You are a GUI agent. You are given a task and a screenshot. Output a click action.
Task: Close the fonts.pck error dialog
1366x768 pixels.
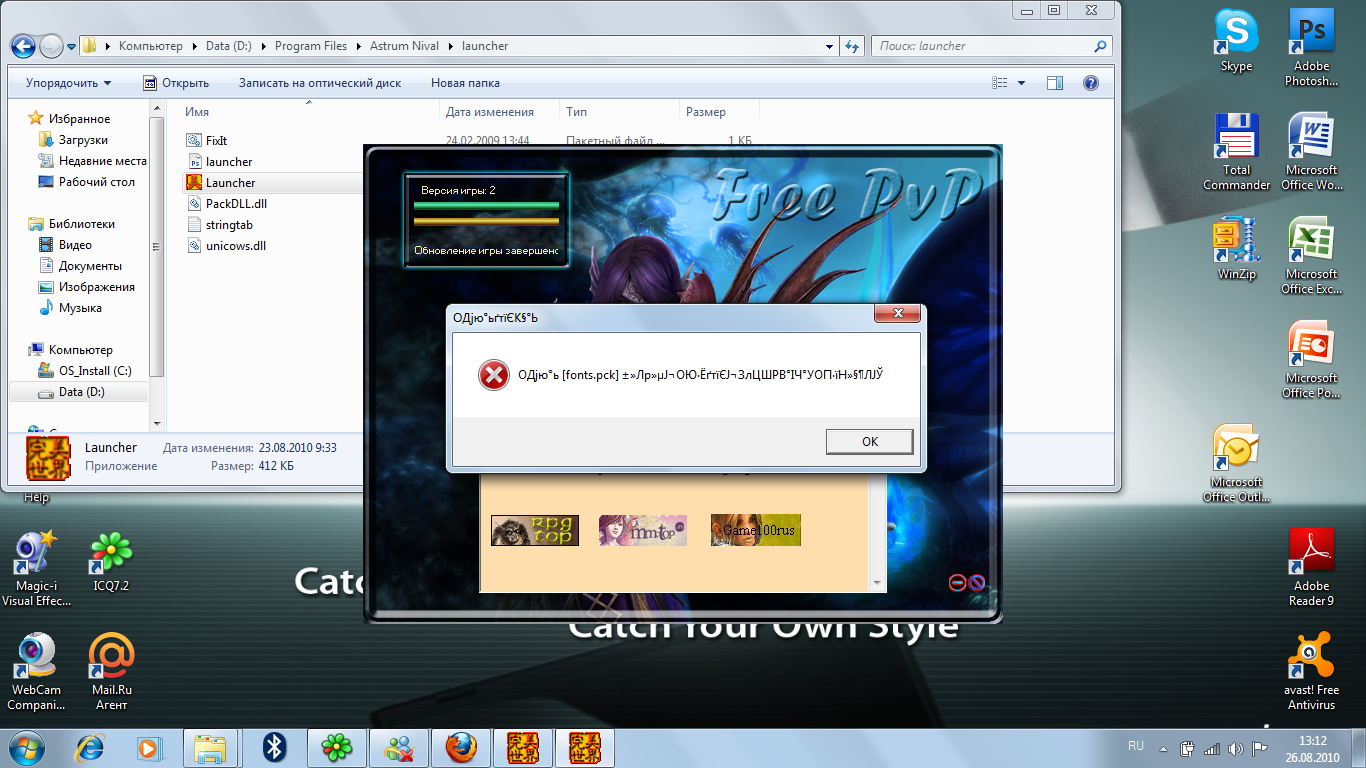(x=897, y=314)
